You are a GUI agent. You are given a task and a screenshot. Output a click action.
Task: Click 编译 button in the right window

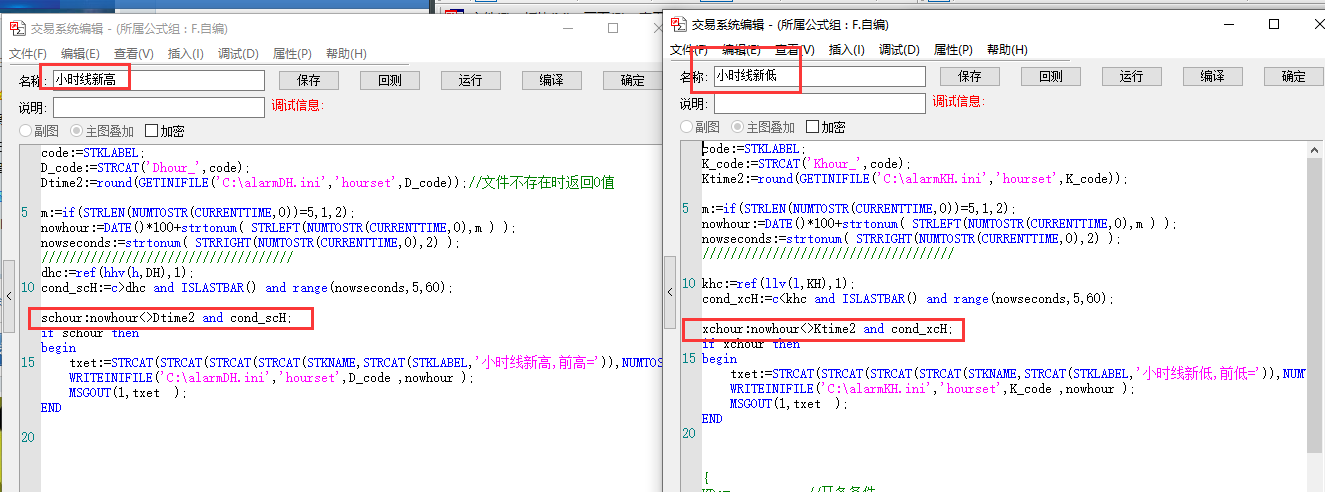pyautogui.click(x=1212, y=76)
